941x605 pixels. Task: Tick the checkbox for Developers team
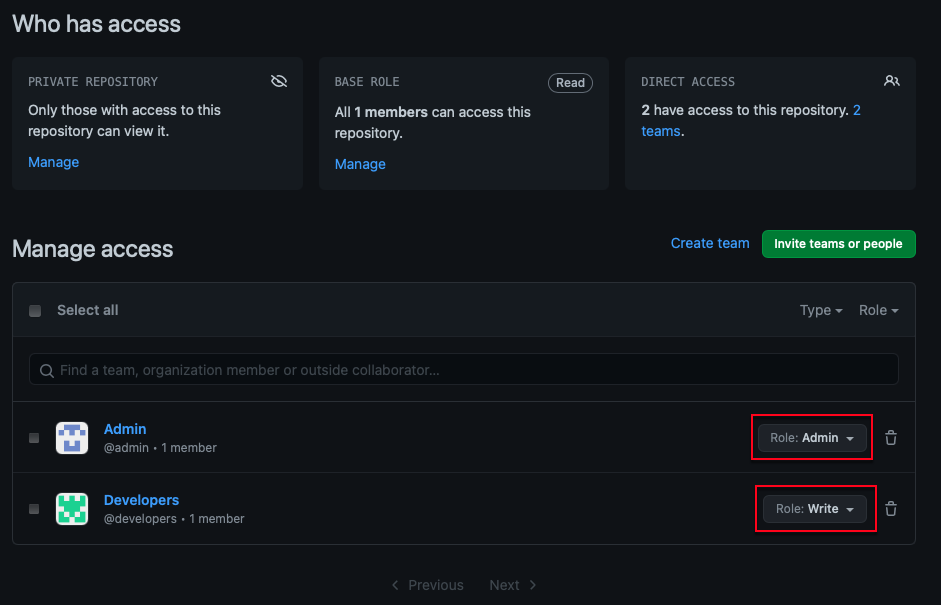tap(34, 509)
